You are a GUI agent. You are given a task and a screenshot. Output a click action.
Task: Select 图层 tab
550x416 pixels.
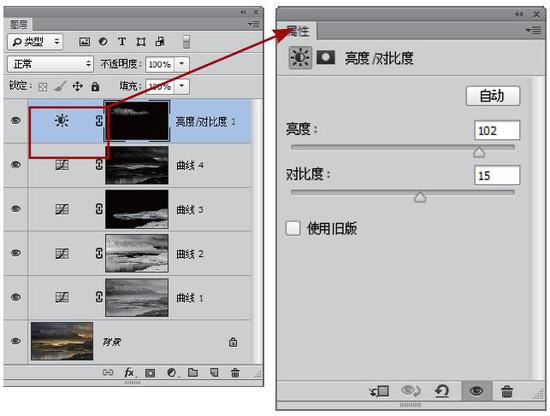(19, 24)
